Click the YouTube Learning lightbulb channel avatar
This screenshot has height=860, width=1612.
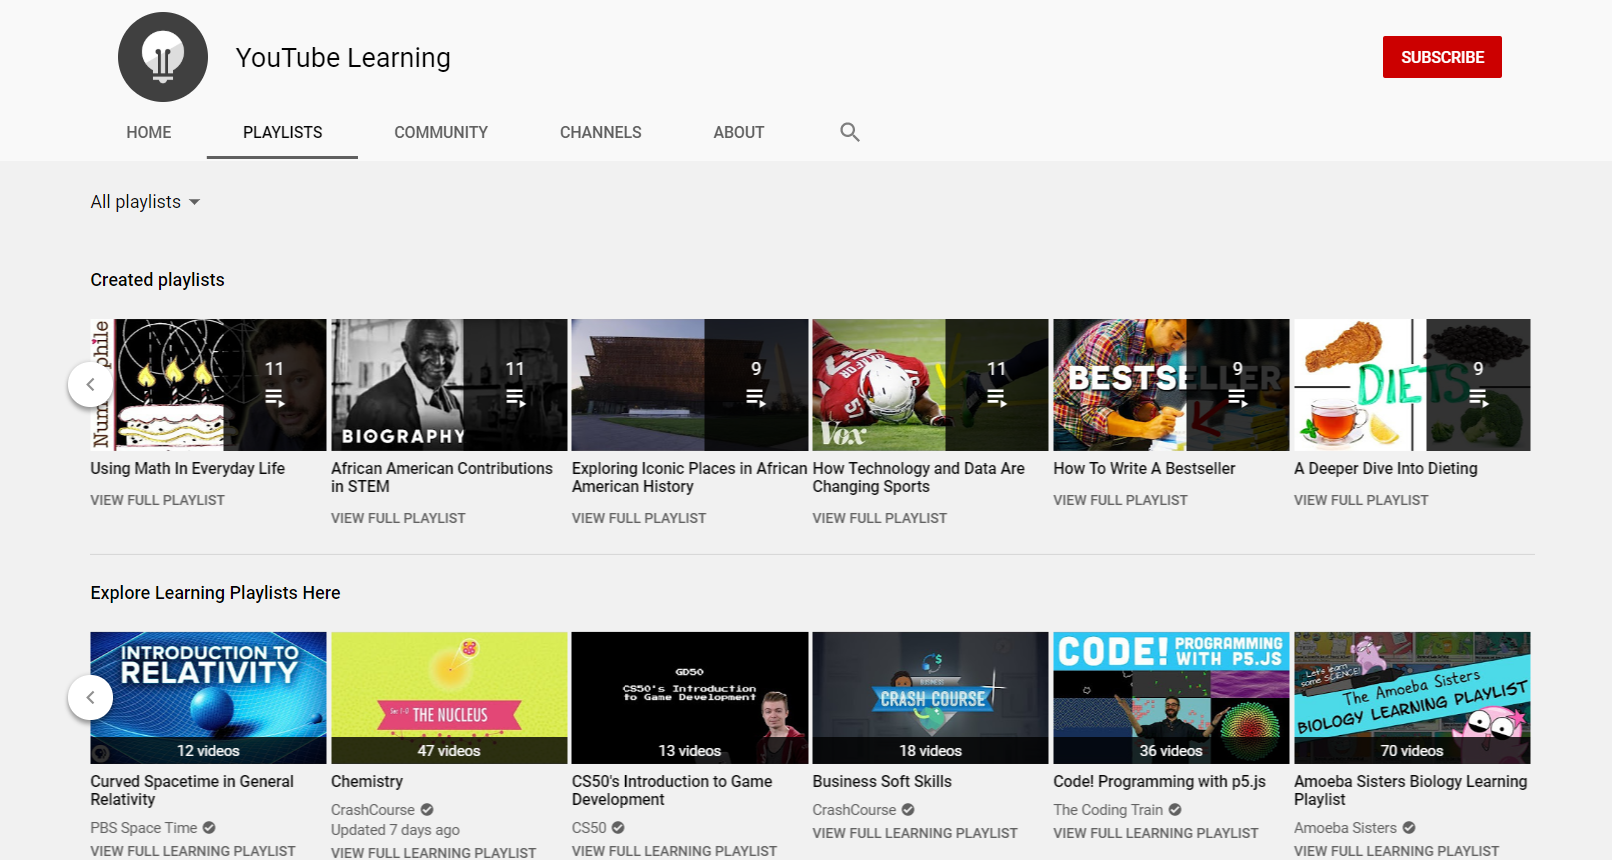point(163,57)
